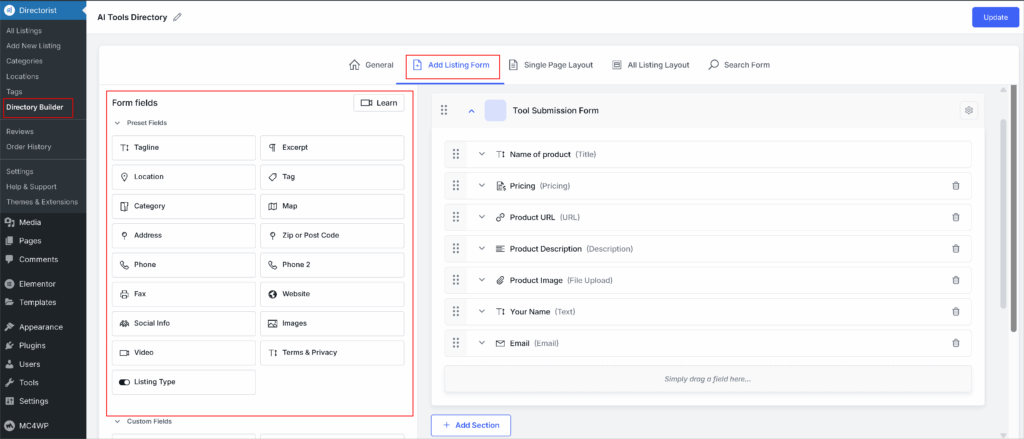The width and height of the screenshot is (1024, 439).
Task: Delete the Email field via trash icon
Action: pyautogui.click(x=955, y=343)
